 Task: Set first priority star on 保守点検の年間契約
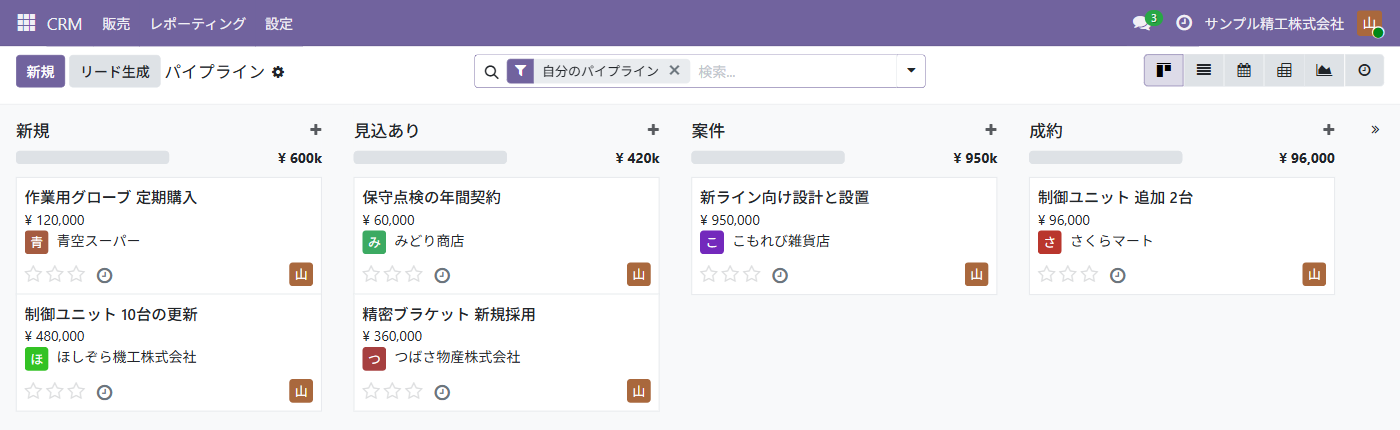point(372,275)
